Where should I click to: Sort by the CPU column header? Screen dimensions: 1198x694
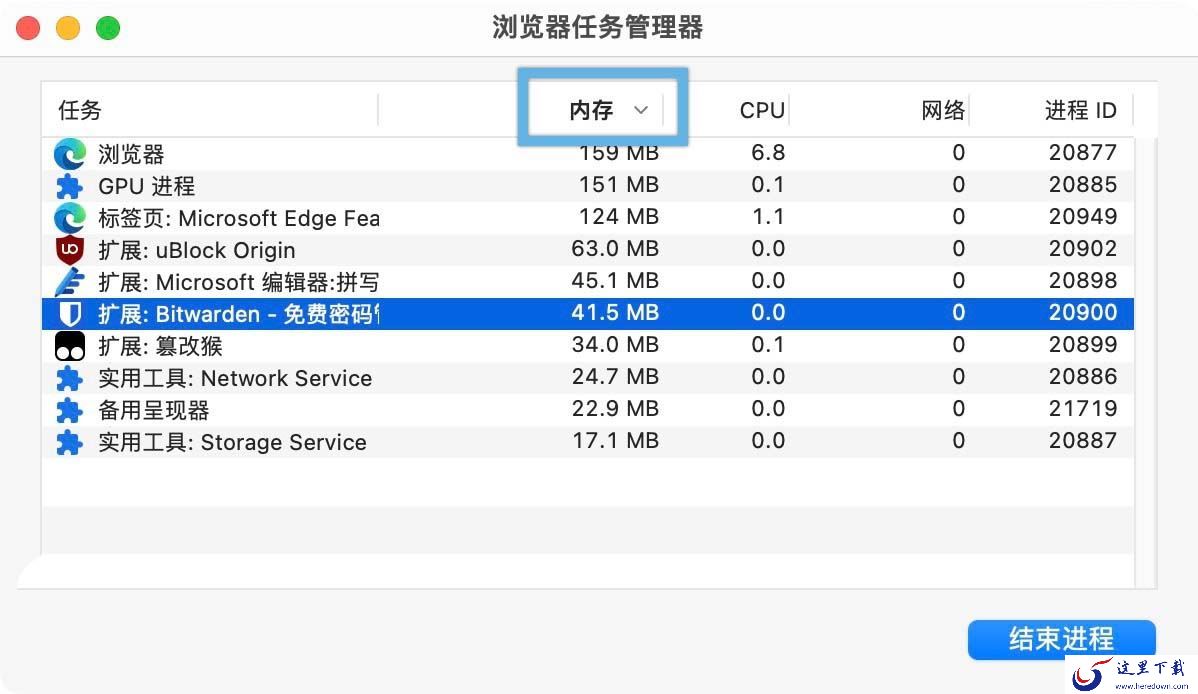tap(762, 110)
